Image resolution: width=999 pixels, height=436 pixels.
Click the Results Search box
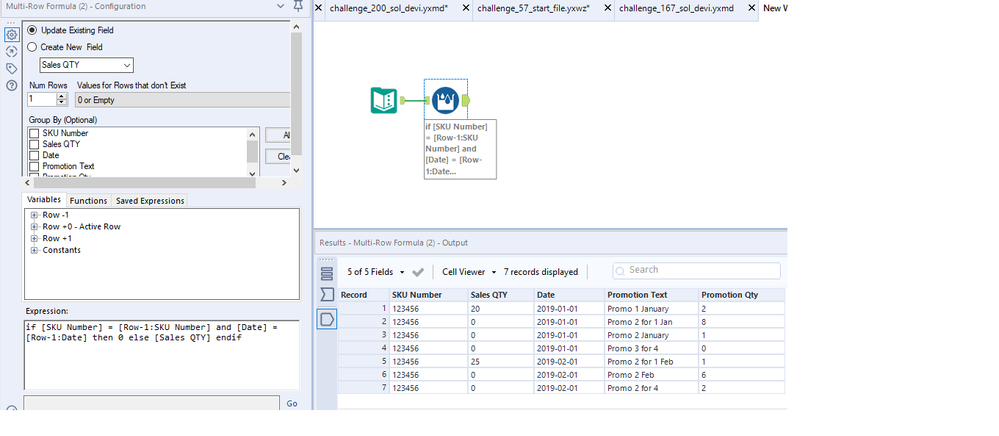[x=696, y=270]
